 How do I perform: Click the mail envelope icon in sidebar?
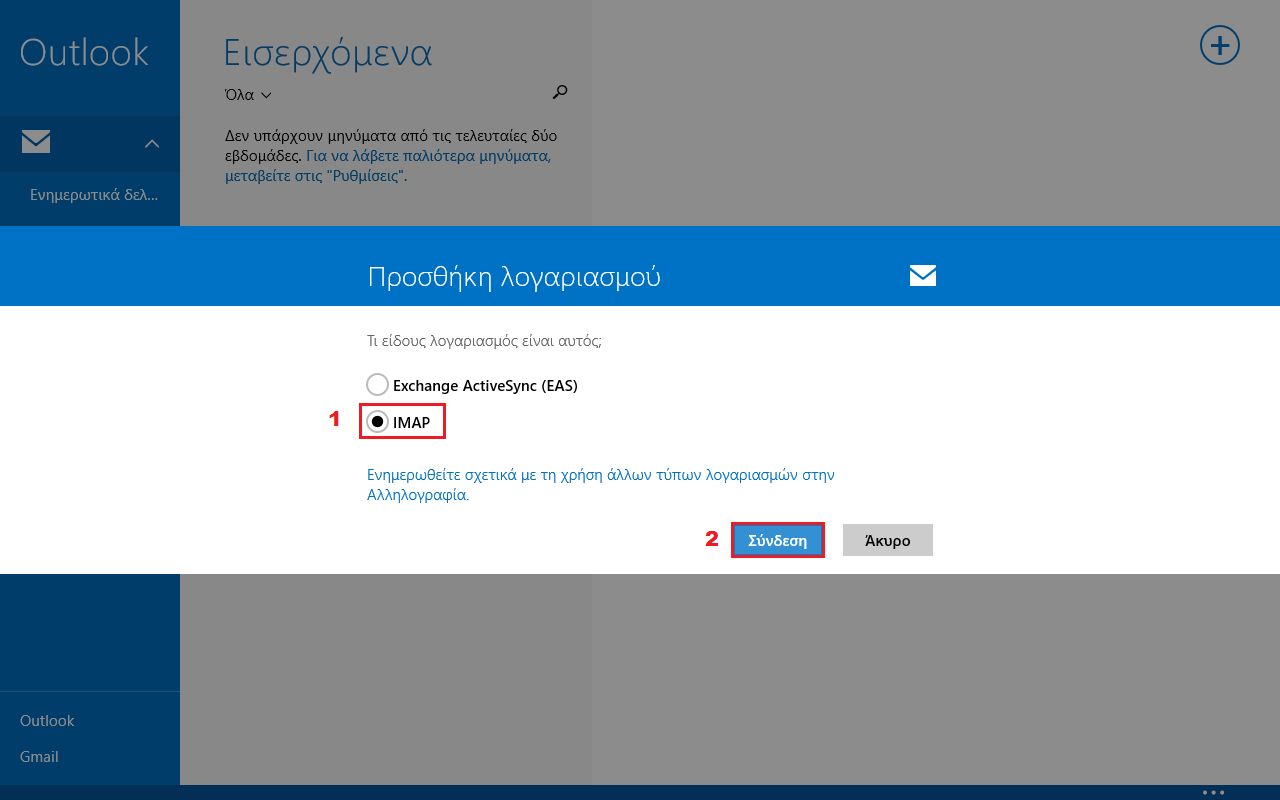36,142
